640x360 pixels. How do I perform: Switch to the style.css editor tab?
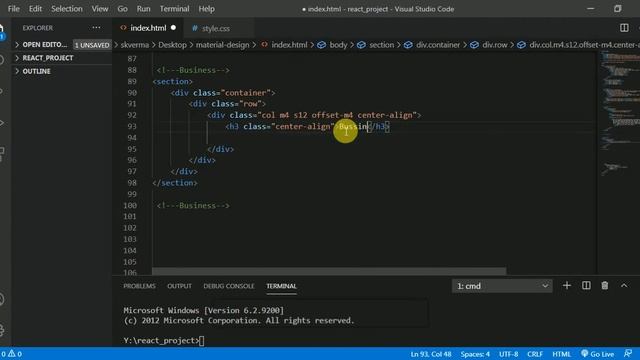216,28
